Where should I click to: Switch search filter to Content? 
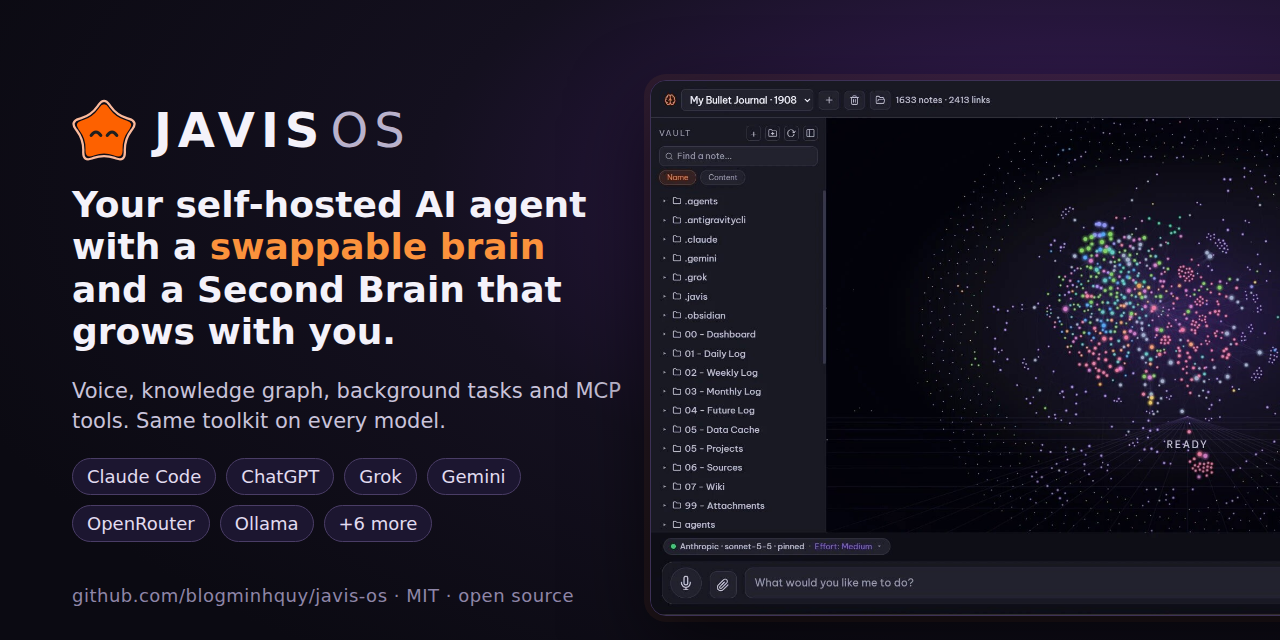(x=722, y=178)
